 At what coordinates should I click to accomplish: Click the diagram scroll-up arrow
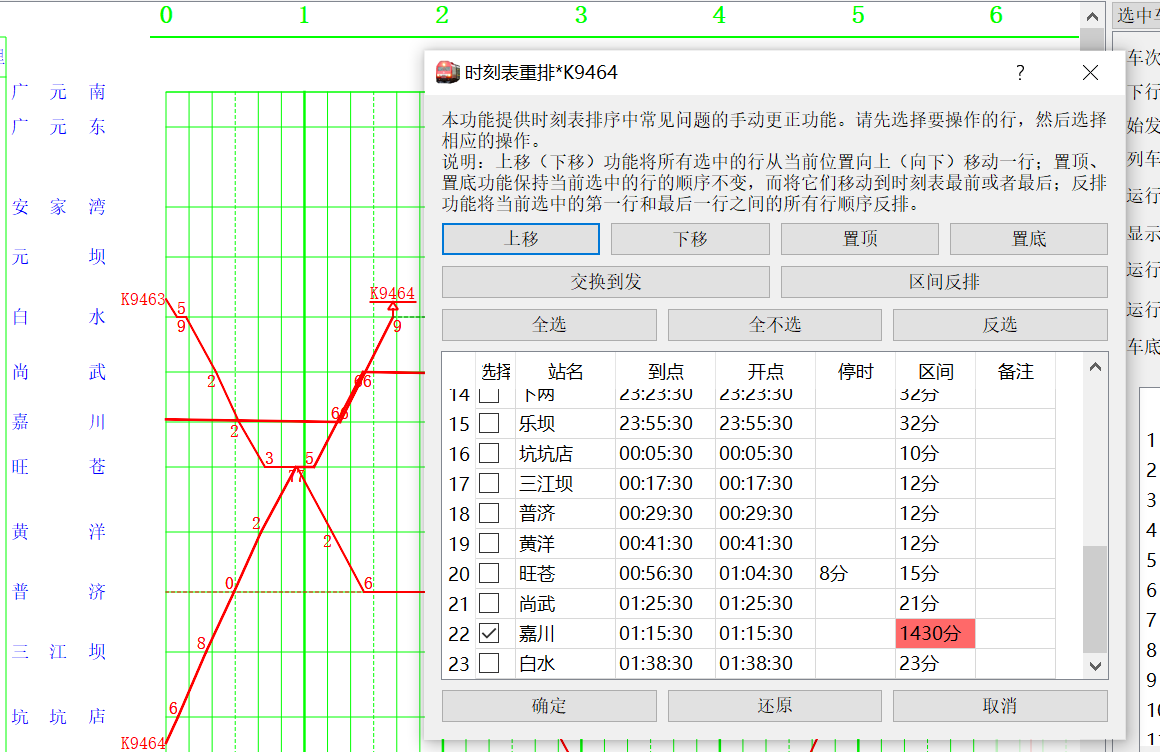click(x=1093, y=16)
